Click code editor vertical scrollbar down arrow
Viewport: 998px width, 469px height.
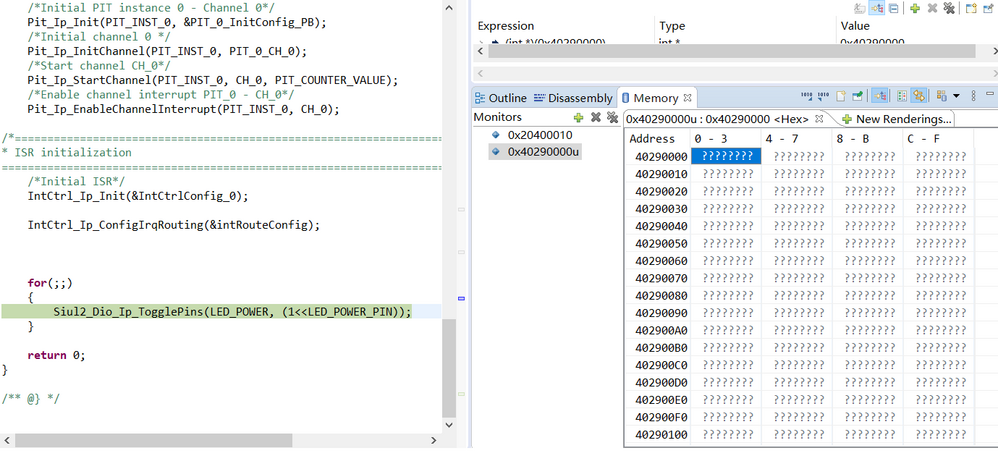pyautogui.click(x=449, y=424)
